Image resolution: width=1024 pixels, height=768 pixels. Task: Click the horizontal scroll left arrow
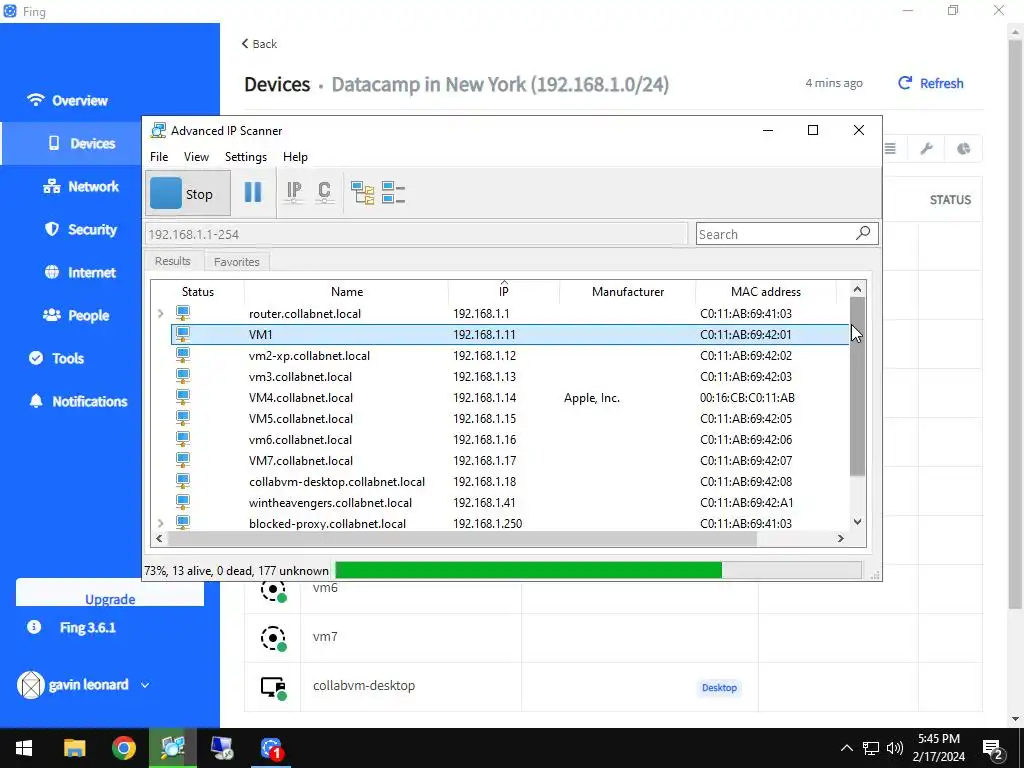(x=159, y=539)
